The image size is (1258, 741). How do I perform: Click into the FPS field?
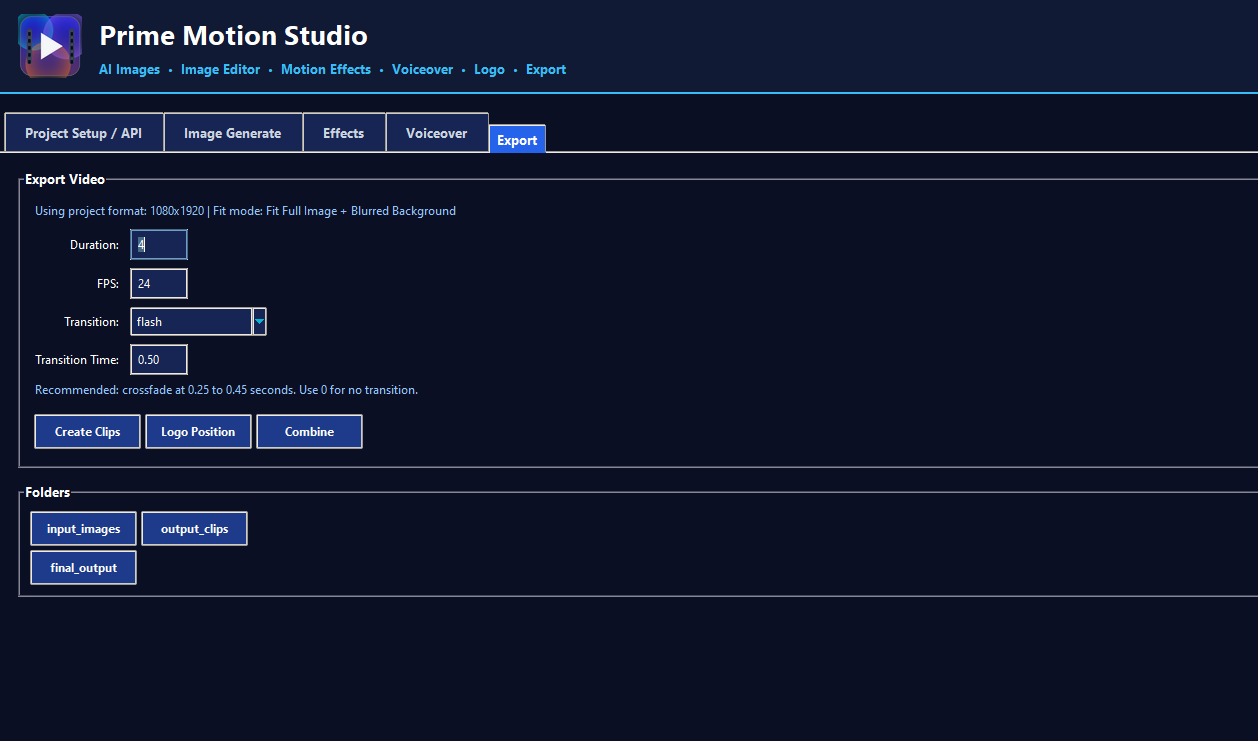tap(159, 284)
